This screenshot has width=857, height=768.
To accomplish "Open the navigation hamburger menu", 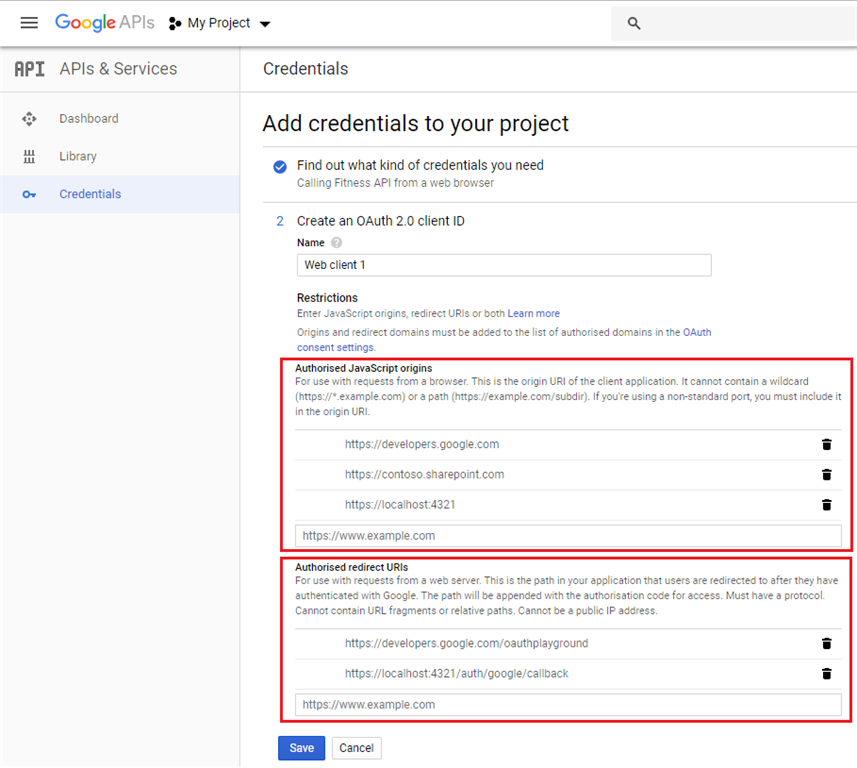I will click(x=29, y=22).
